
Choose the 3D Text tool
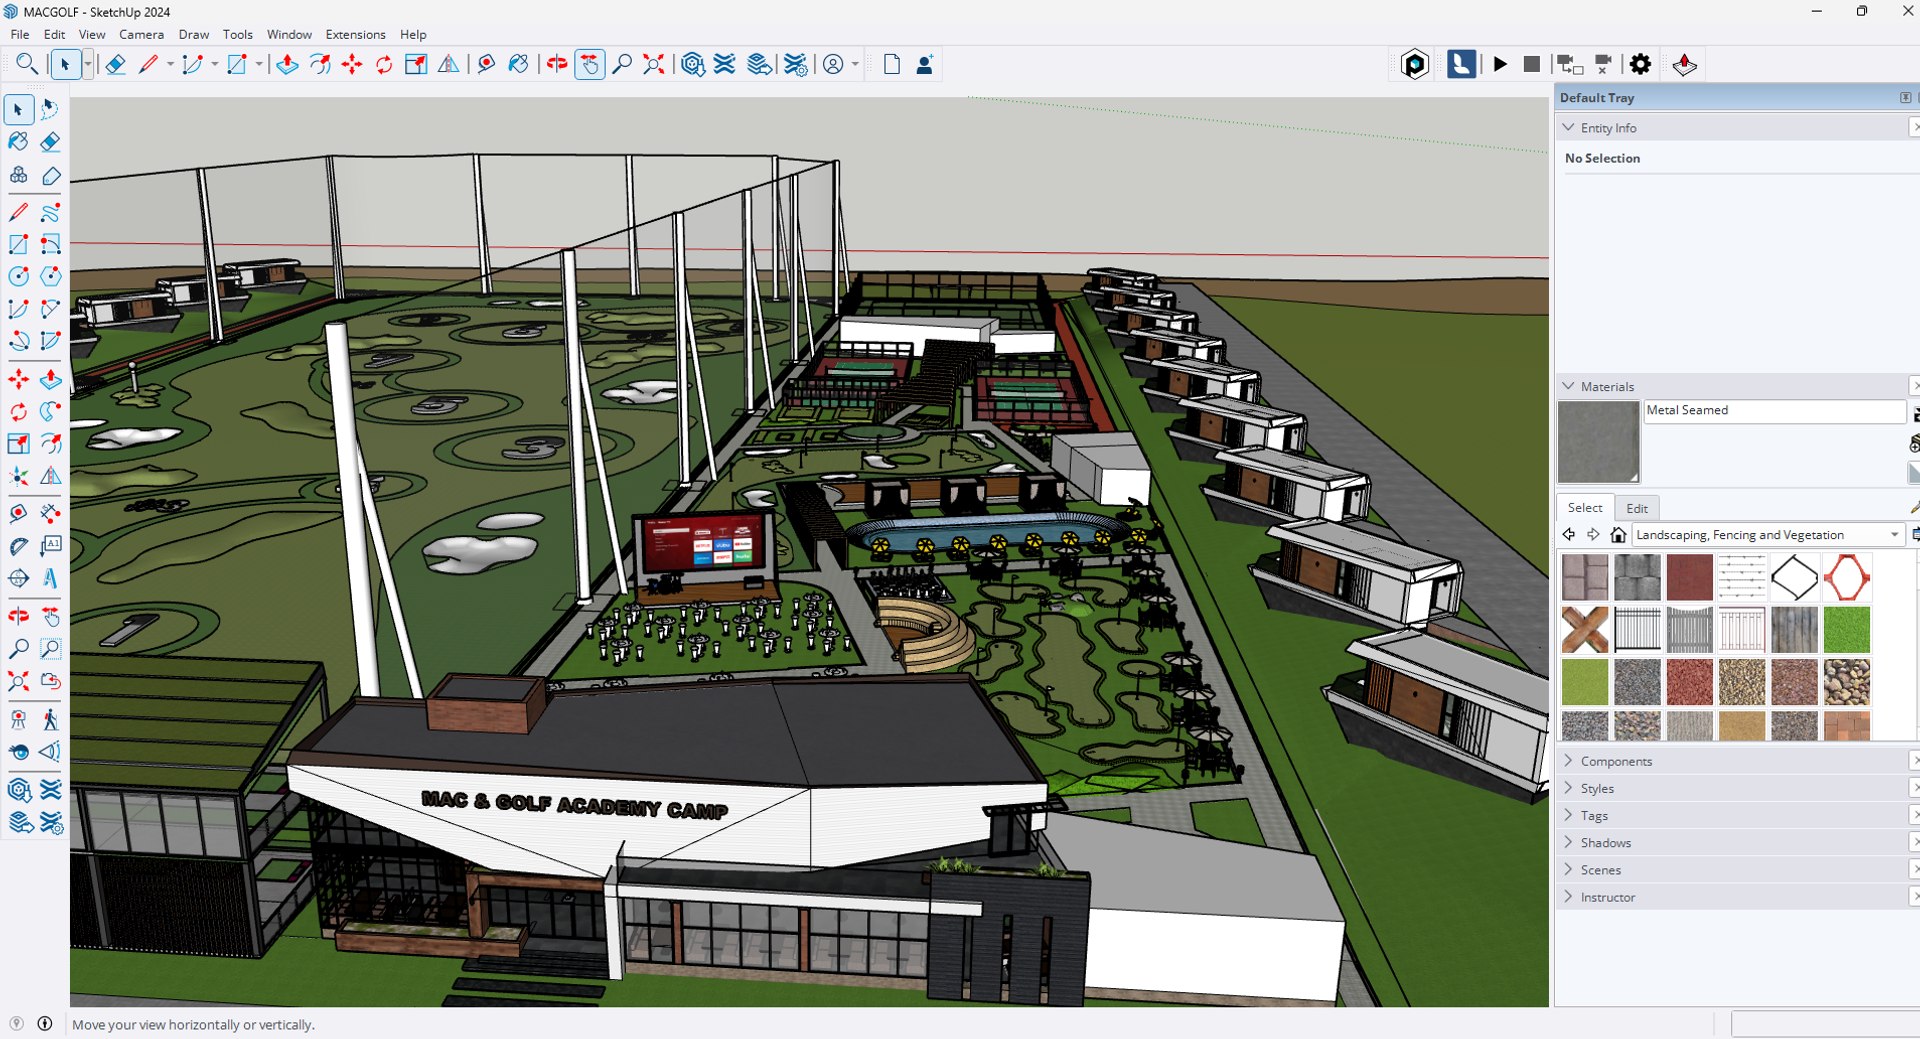(x=50, y=578)
